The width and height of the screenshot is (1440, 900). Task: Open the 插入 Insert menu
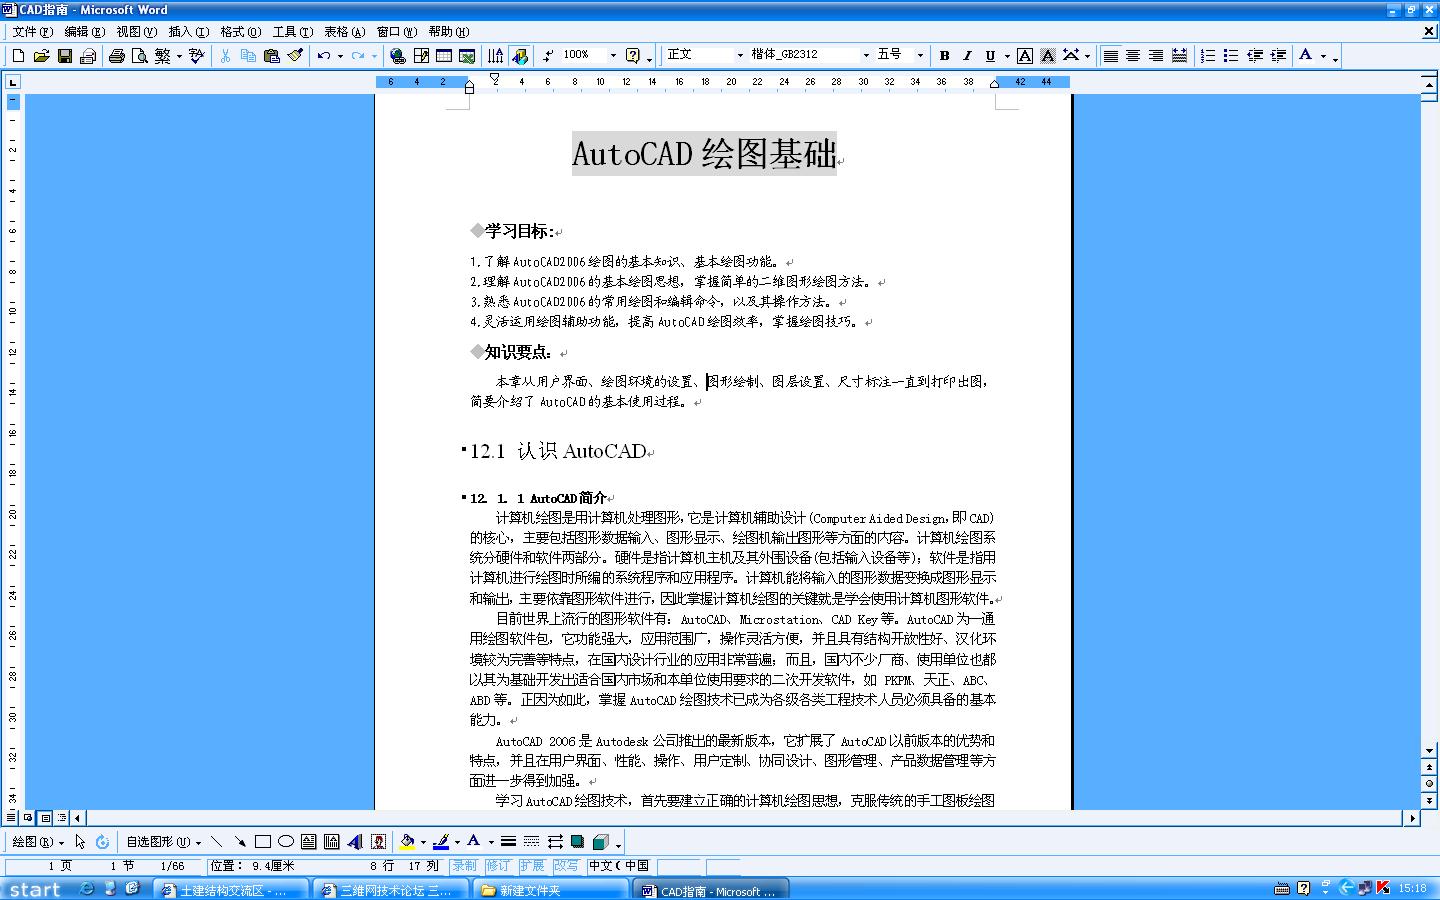(x=189, y=32)
